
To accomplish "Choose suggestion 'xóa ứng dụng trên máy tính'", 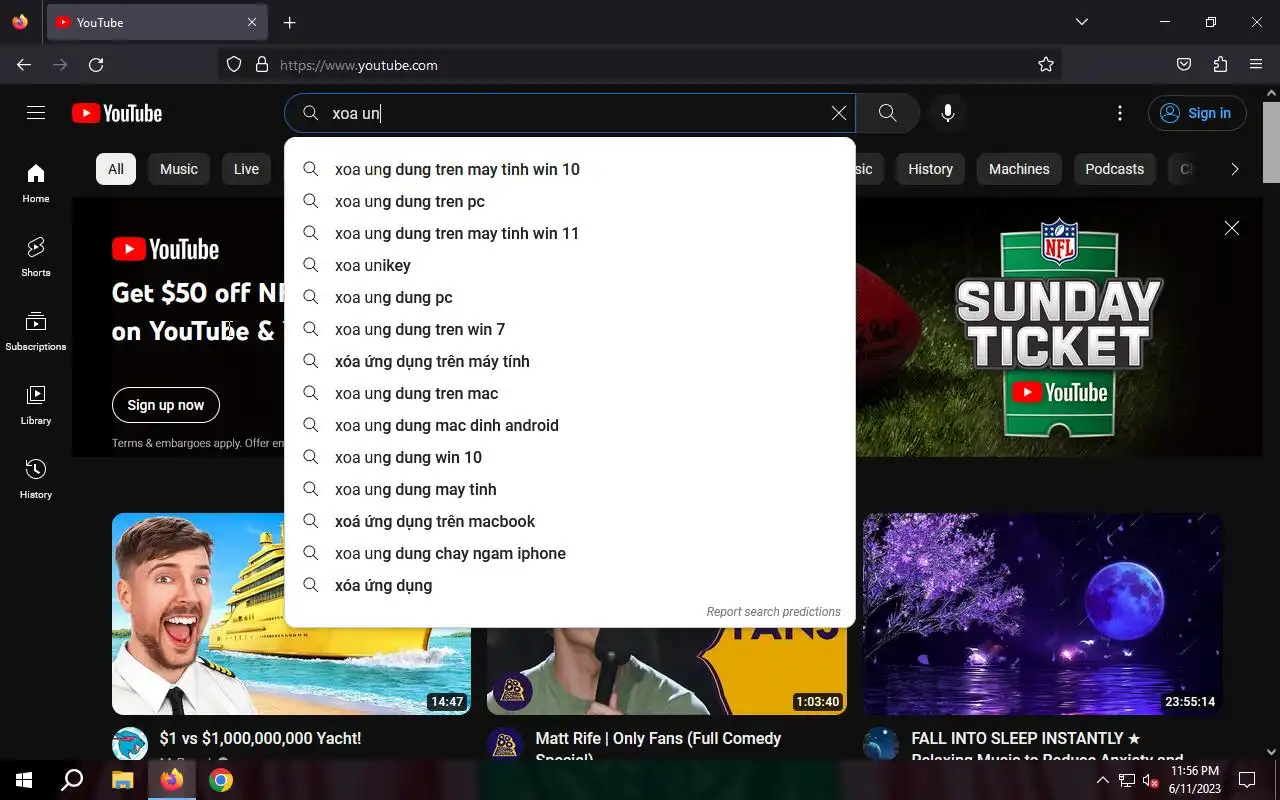I will pos(570,361).
